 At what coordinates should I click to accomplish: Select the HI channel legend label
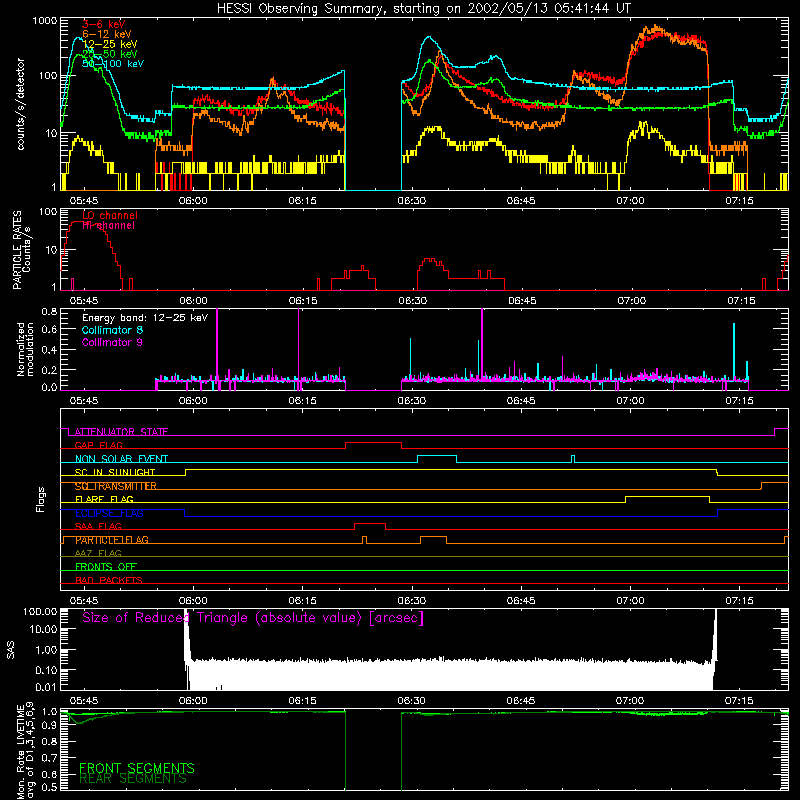108,226
